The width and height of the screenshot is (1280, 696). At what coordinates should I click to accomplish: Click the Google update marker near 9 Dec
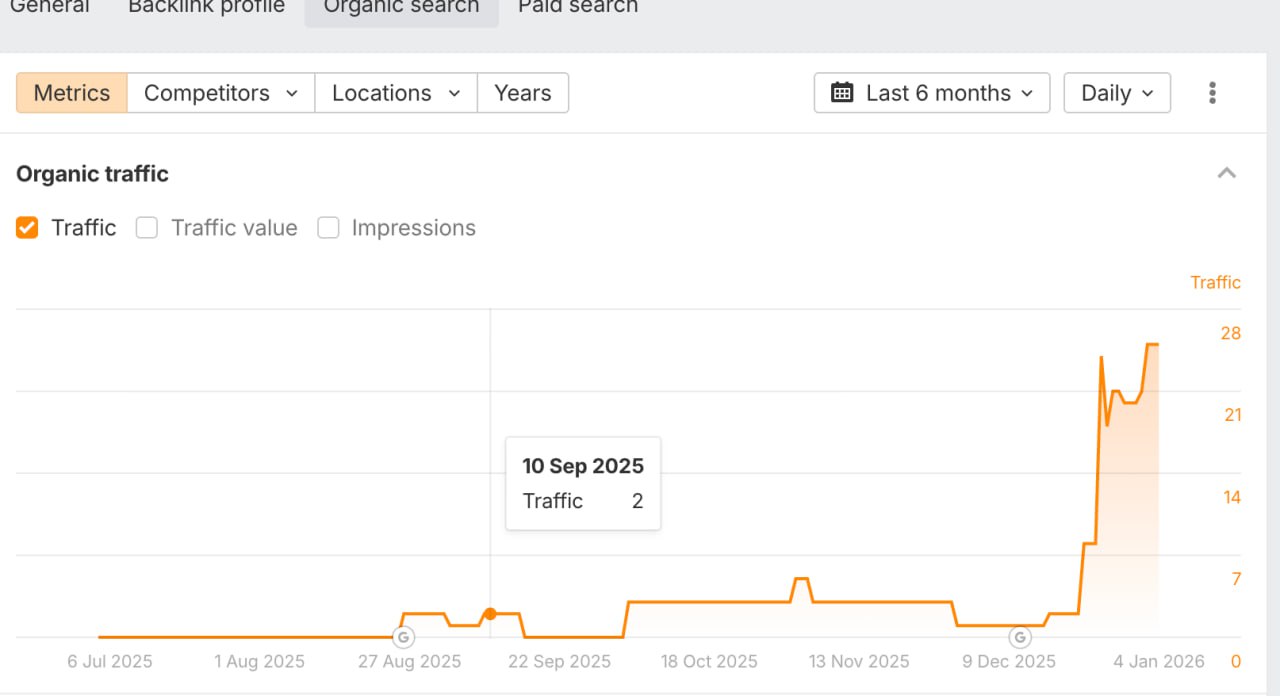tap(1019, 637)
